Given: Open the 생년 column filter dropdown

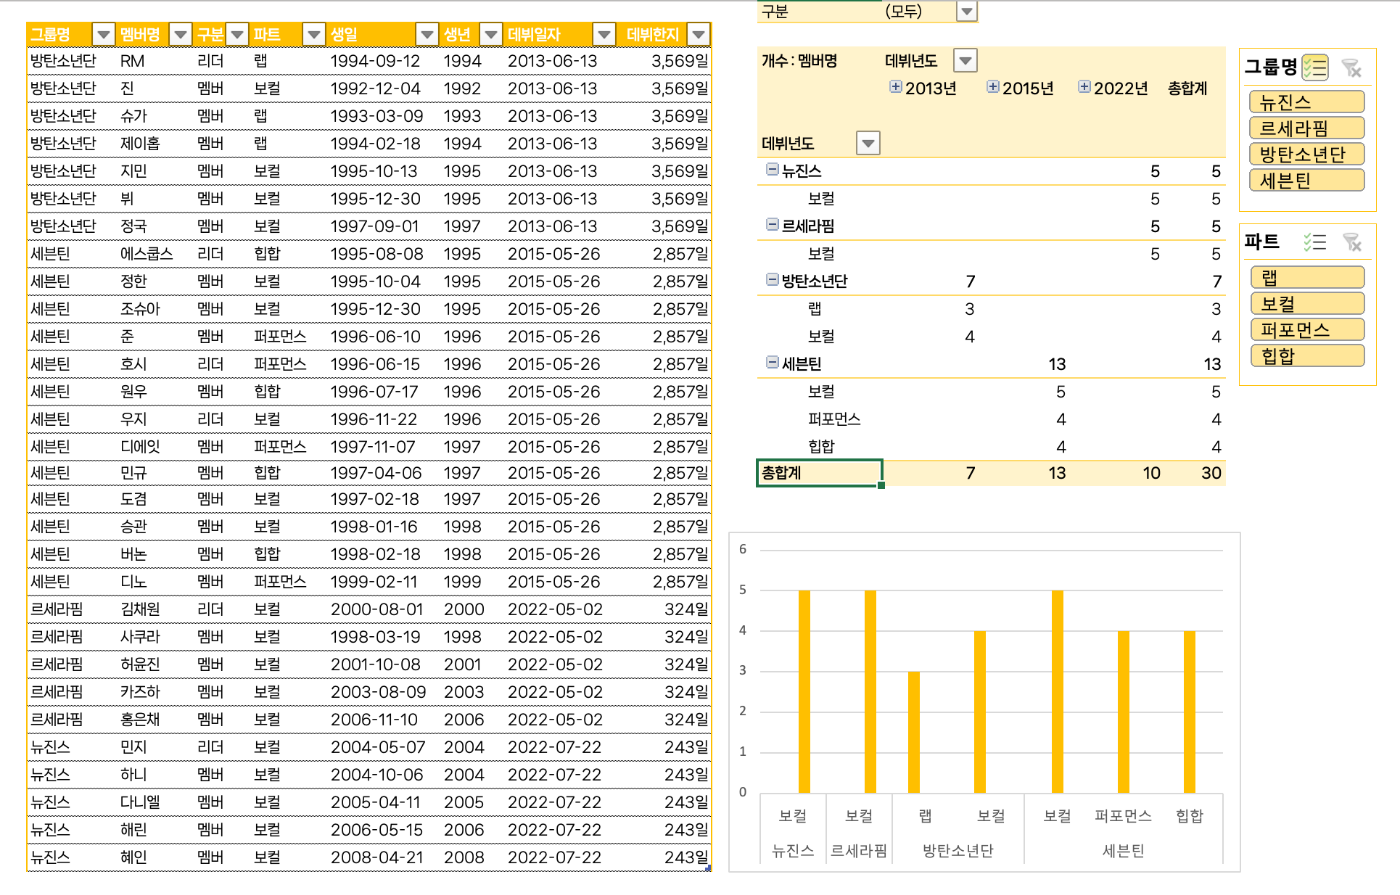Looking at the screenshot, I should [491, 35].
